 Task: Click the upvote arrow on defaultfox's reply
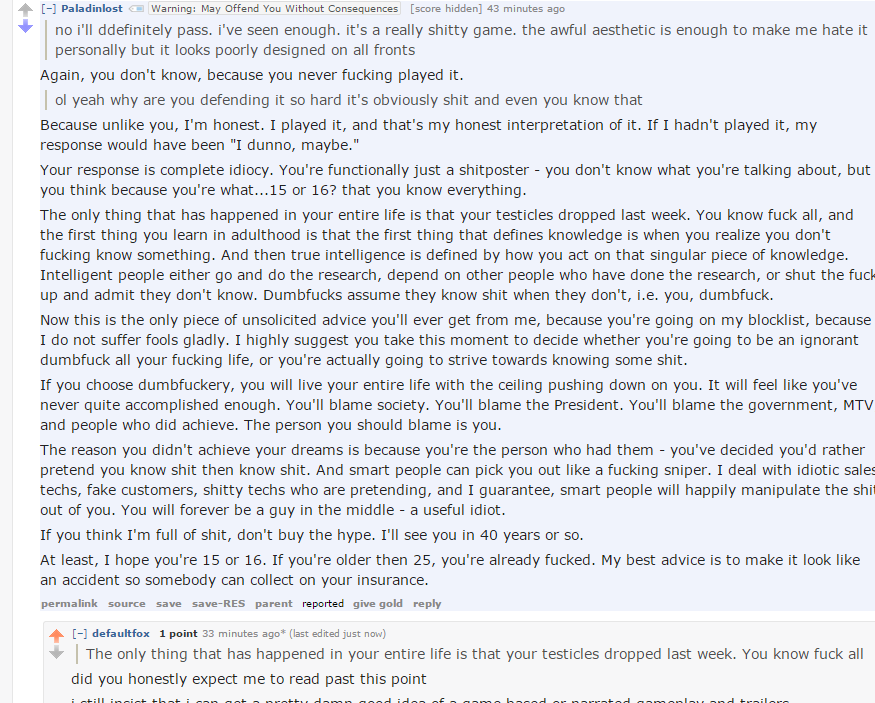pos(57,636)
